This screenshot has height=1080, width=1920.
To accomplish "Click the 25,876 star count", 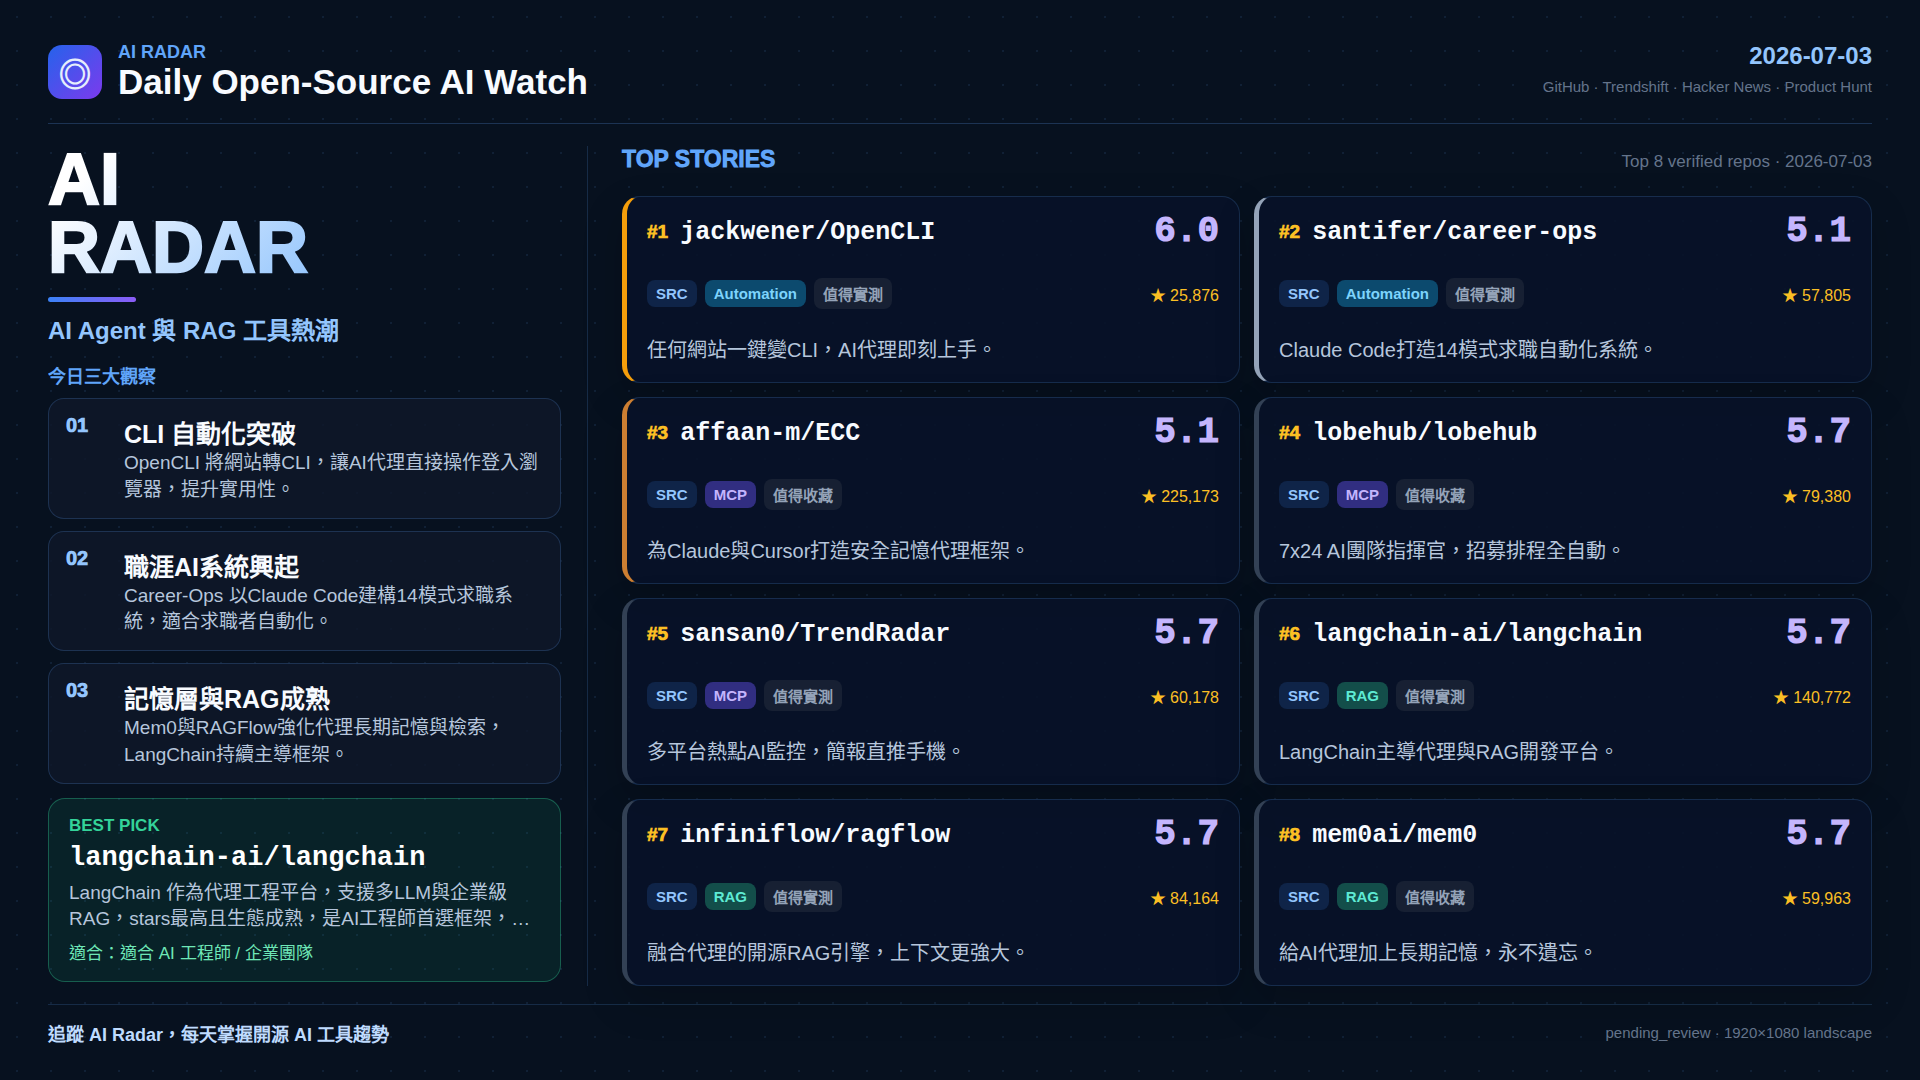I will 1184,295.
